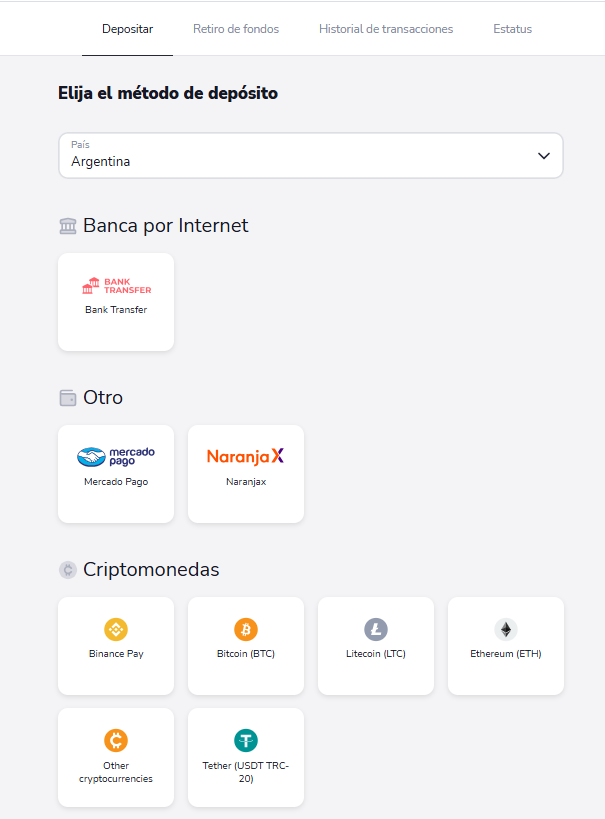Open the Estatus tab
Viewport: 605px width, 819px height.
click(x=512, y=29)
